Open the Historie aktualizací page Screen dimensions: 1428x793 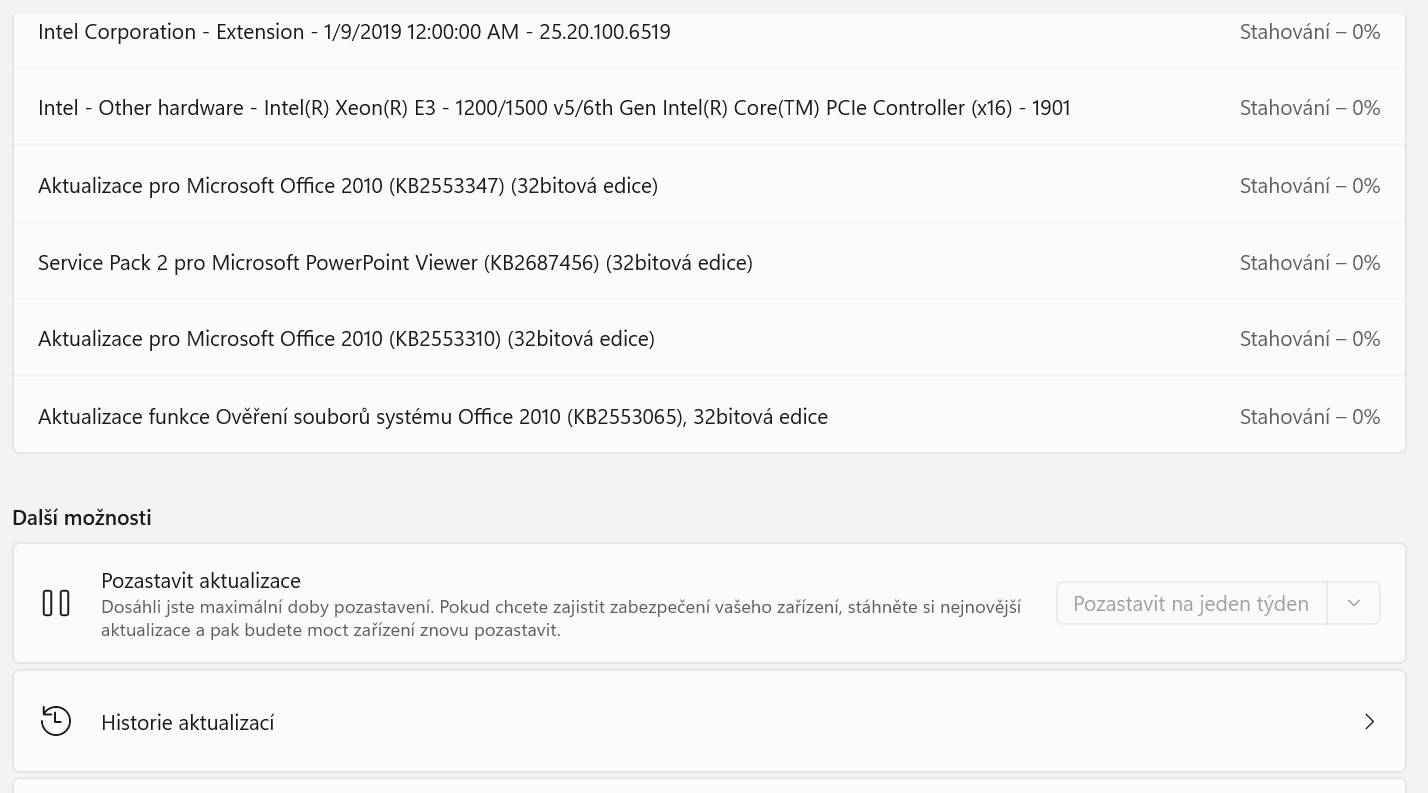[709, 721]
